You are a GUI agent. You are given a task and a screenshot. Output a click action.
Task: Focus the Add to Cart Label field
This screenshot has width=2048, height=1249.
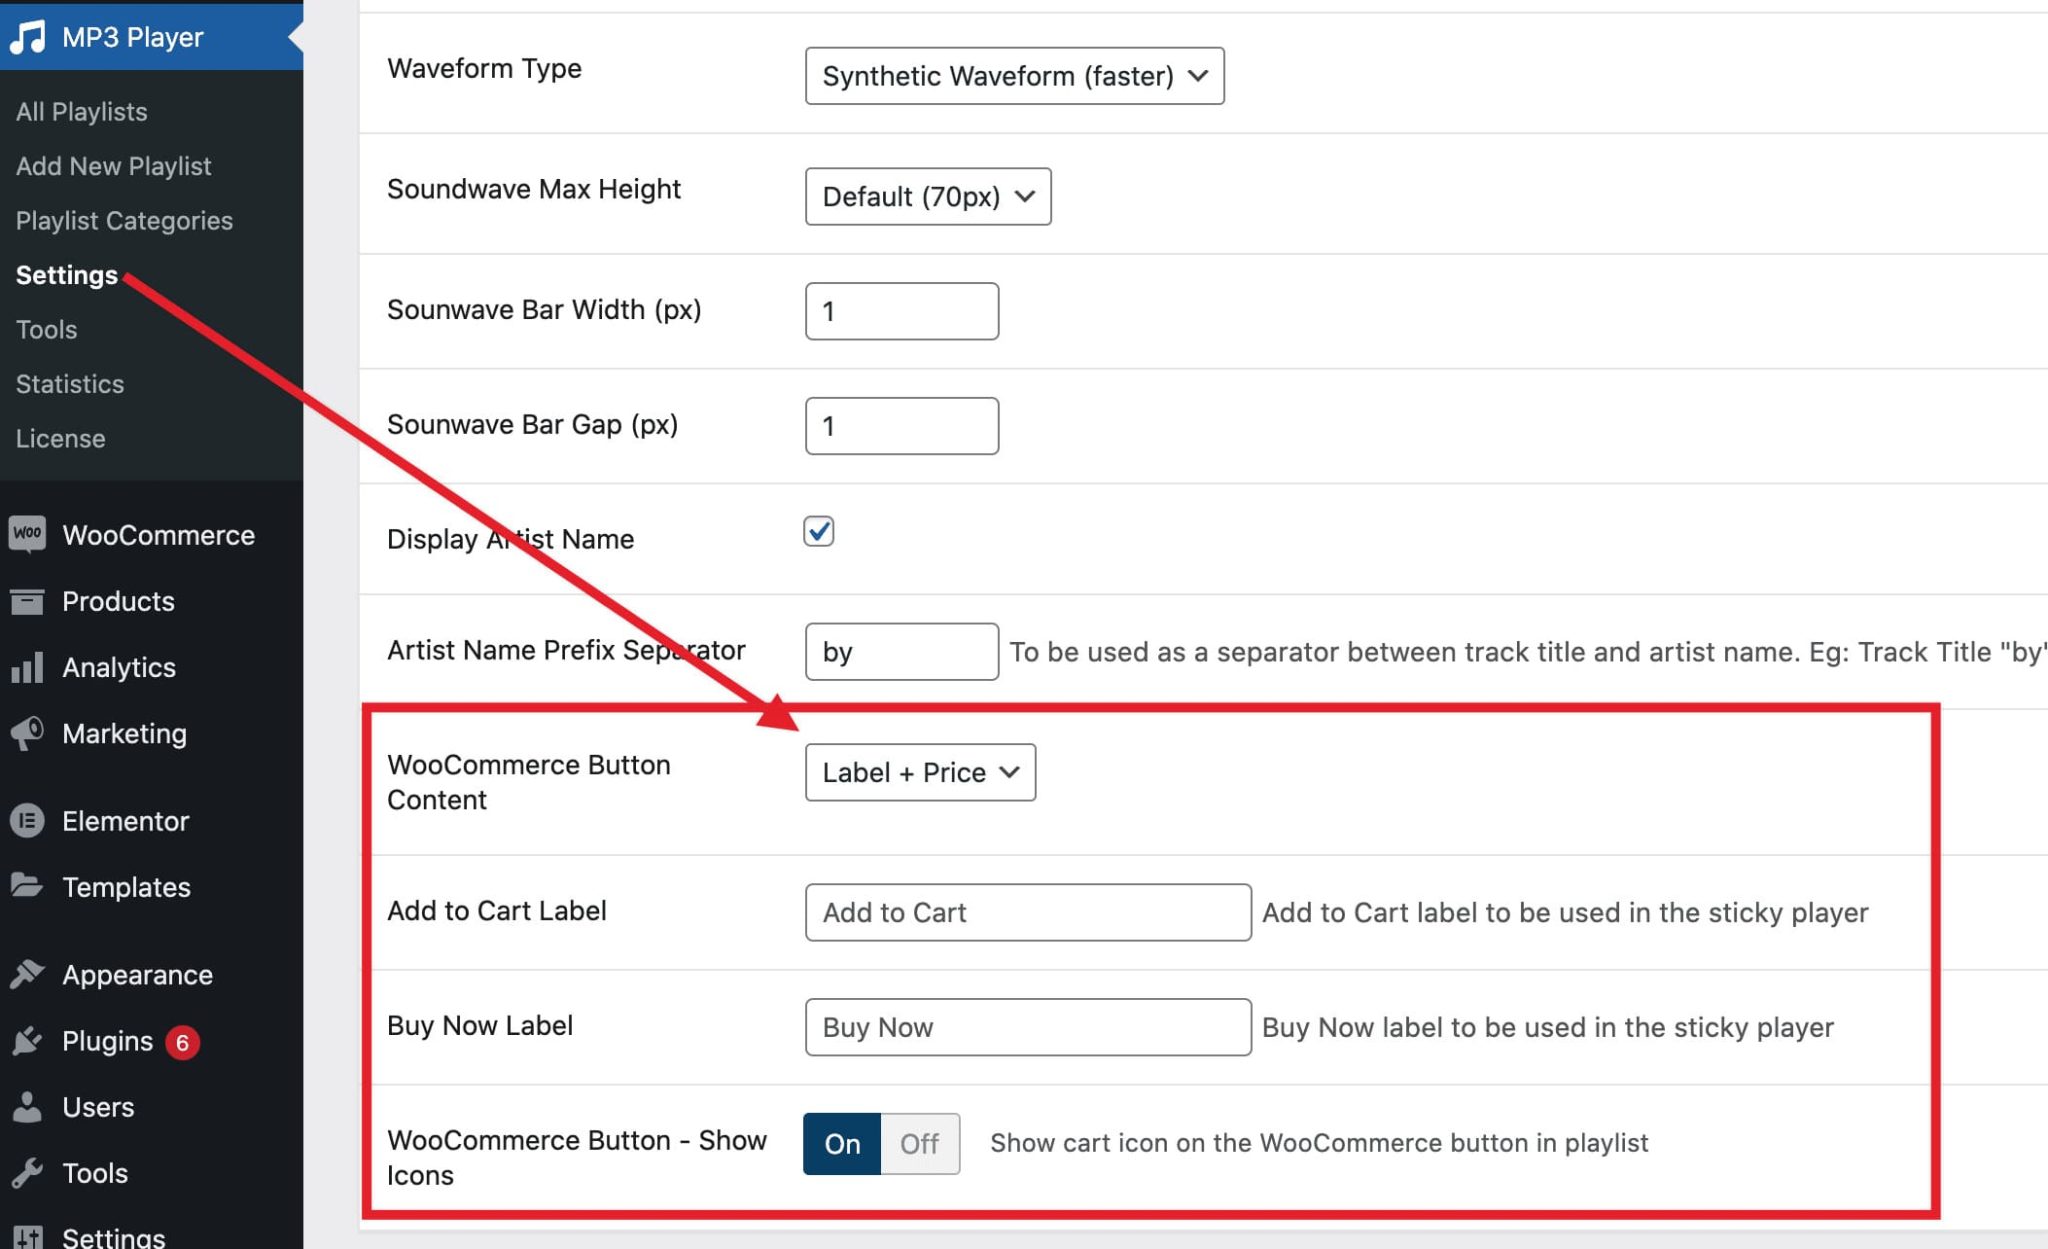(x=1028, y=912)
